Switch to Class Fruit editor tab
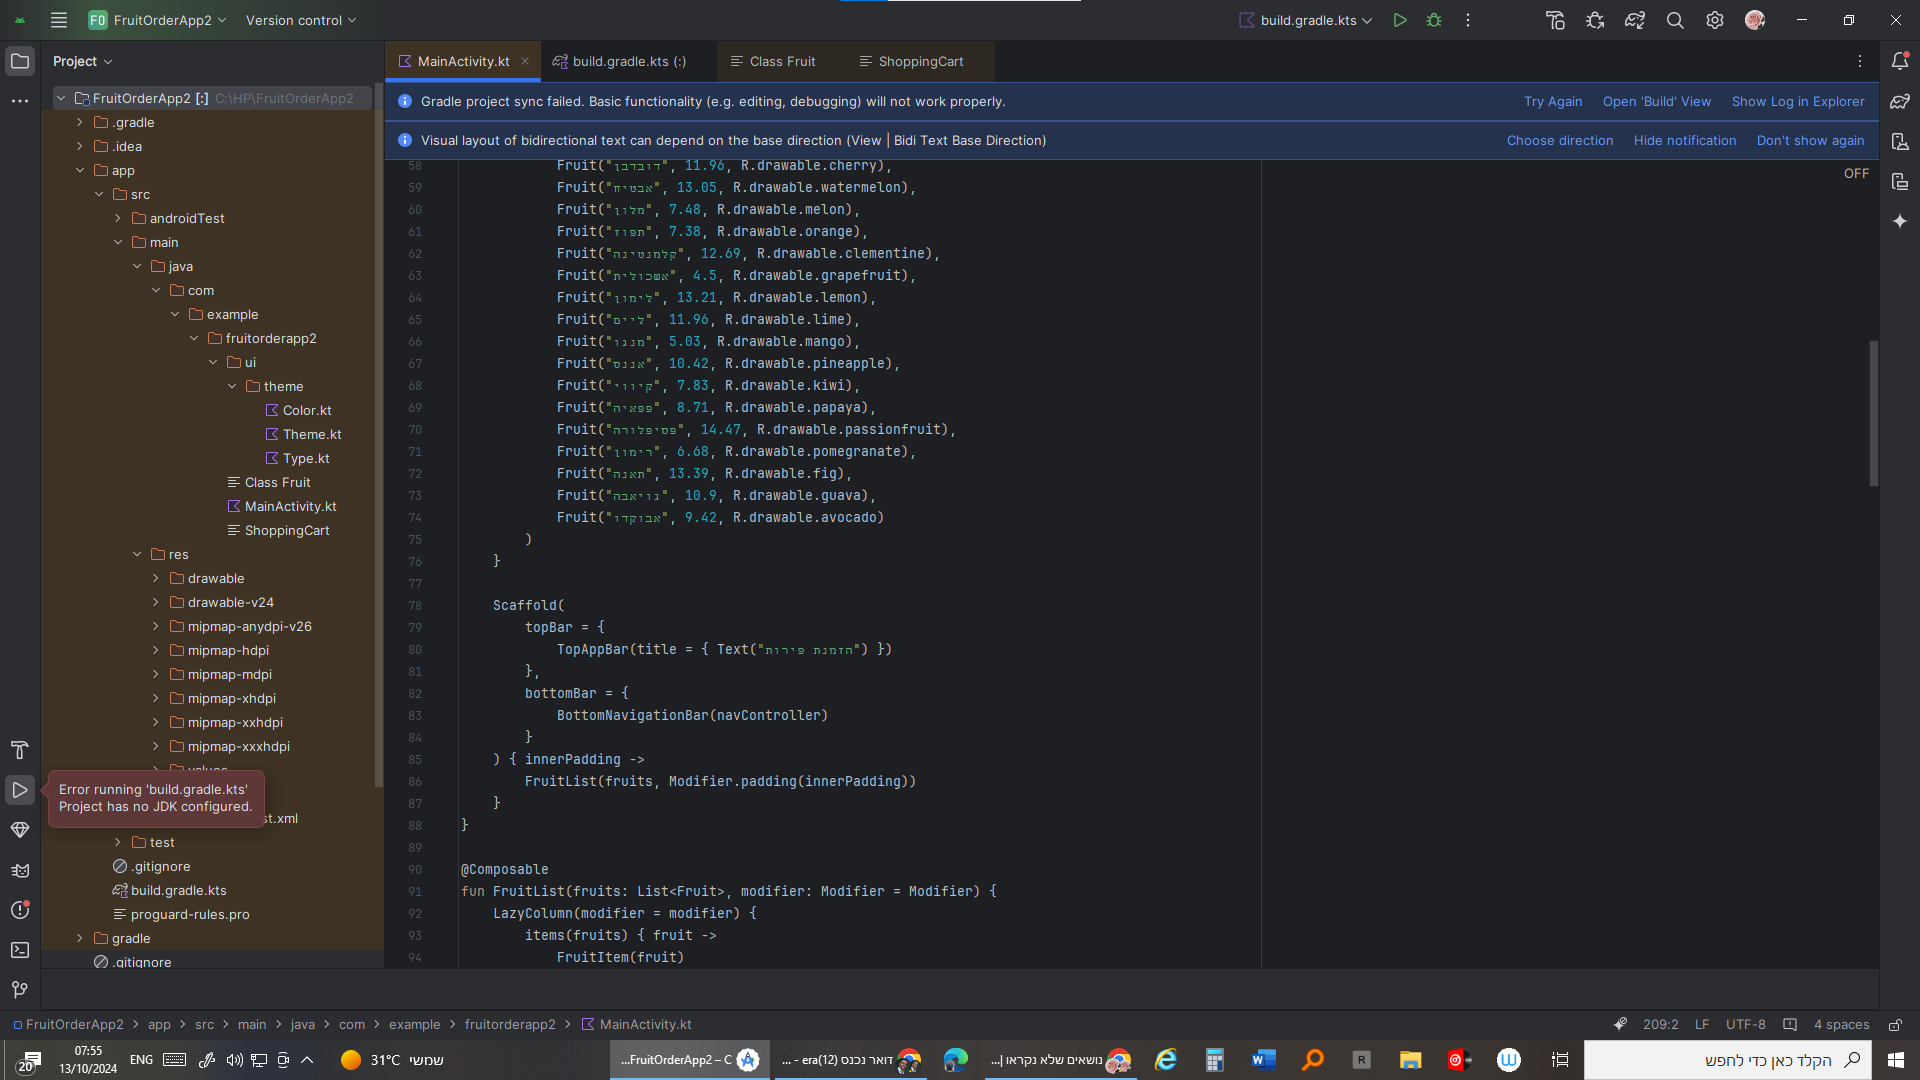Screen dimensions: 1920x1080 pyautogui.click(x=773, y=61)
